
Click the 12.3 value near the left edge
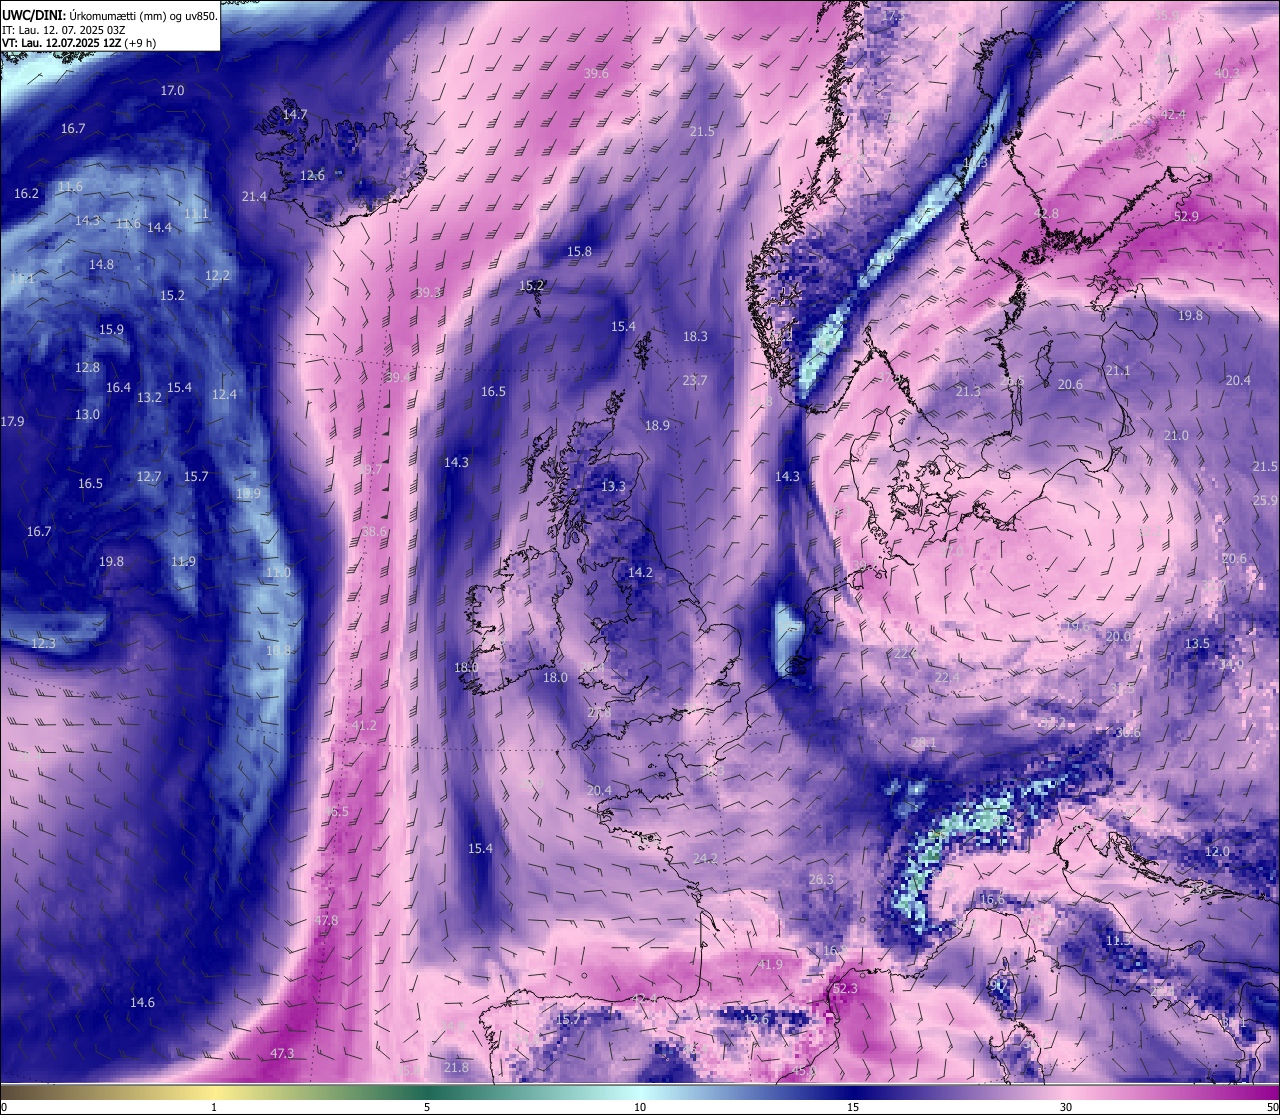tap(43, 644)
